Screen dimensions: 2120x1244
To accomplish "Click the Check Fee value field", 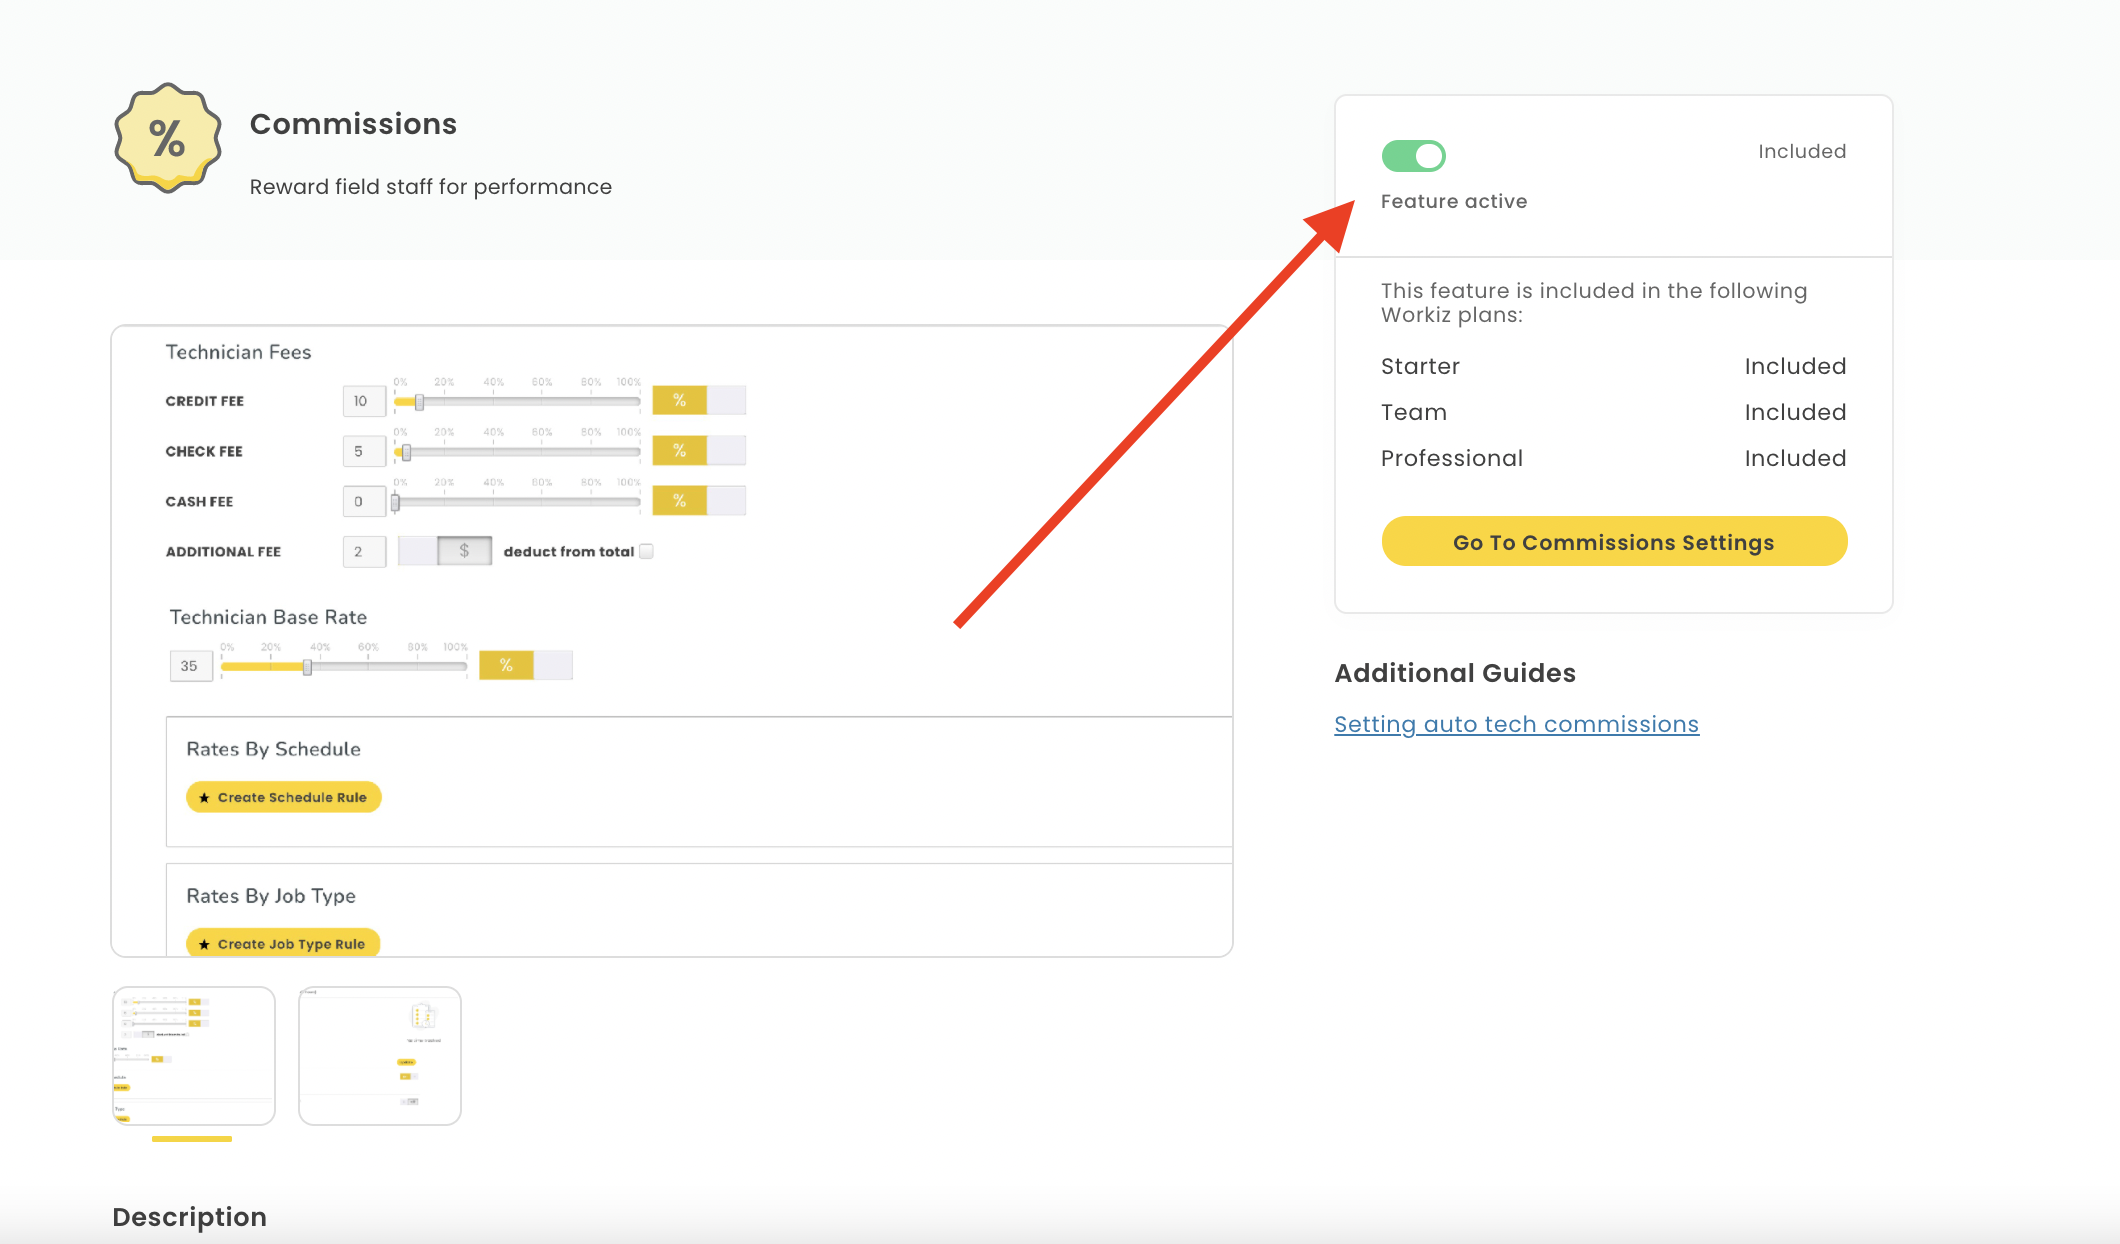I will coord(363,451).
